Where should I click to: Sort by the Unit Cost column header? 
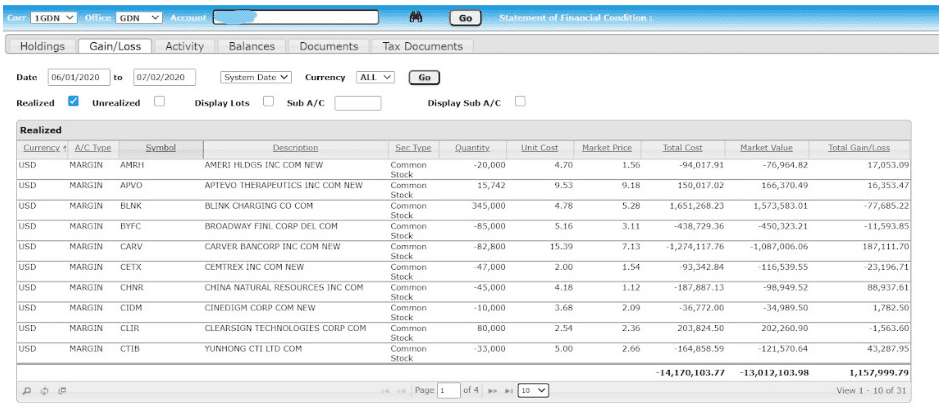pos(539,148)
